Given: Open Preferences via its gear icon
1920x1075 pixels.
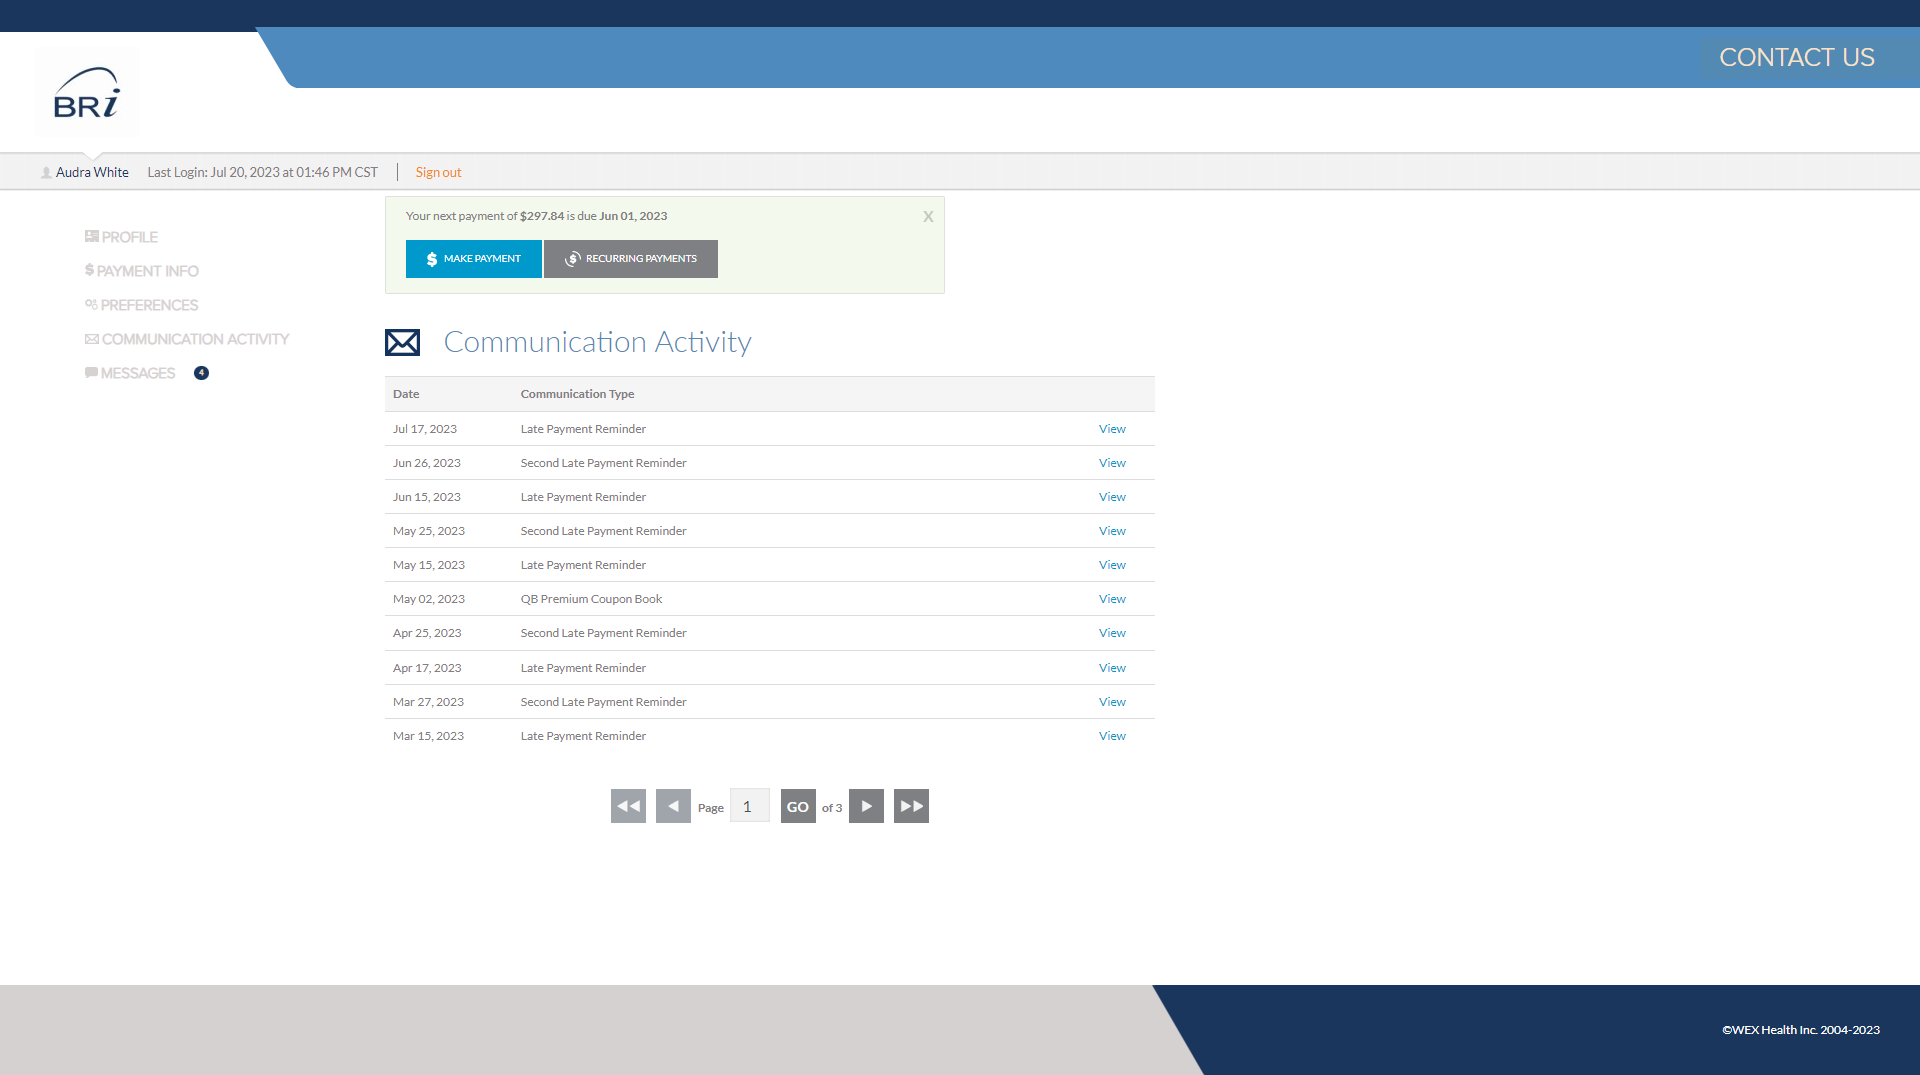Looking at the screenshot, I should (90, 304).
